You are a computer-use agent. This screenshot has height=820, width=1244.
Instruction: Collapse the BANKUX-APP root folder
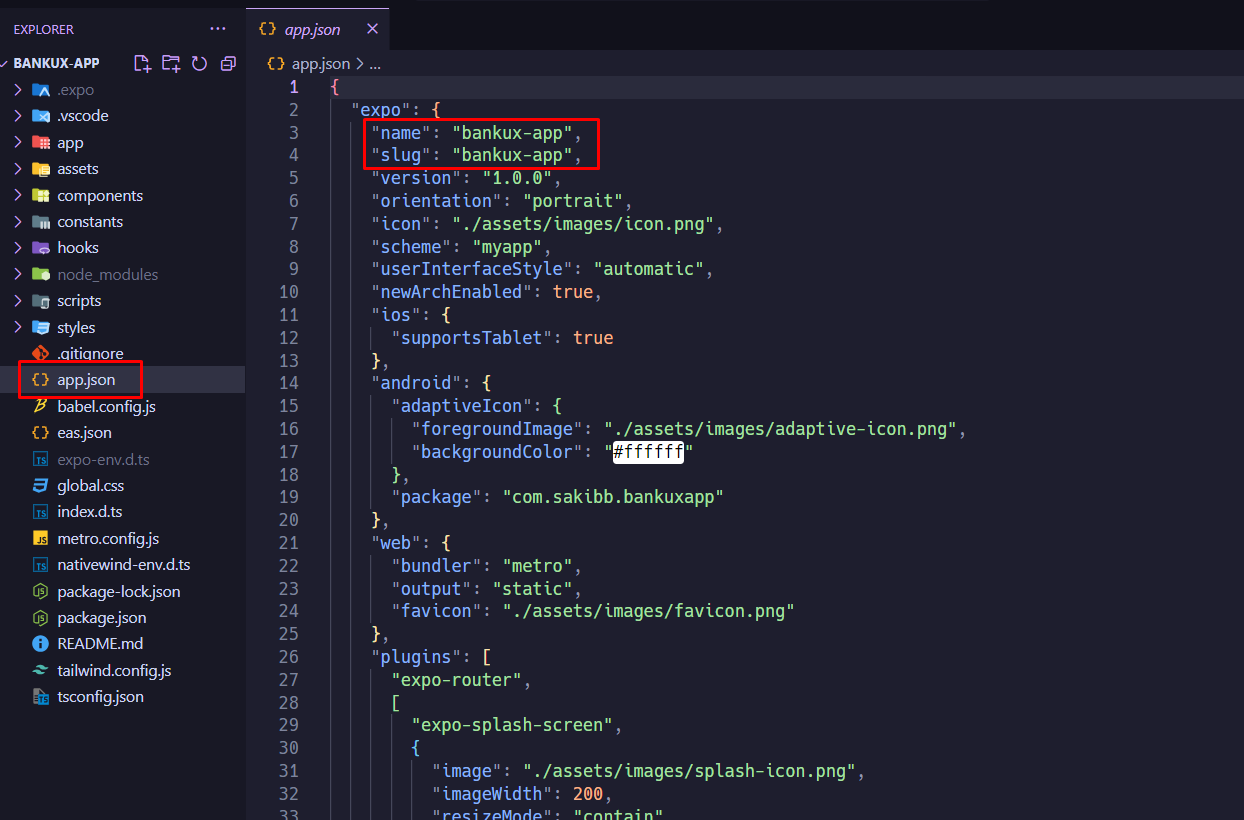pos(56,62)
